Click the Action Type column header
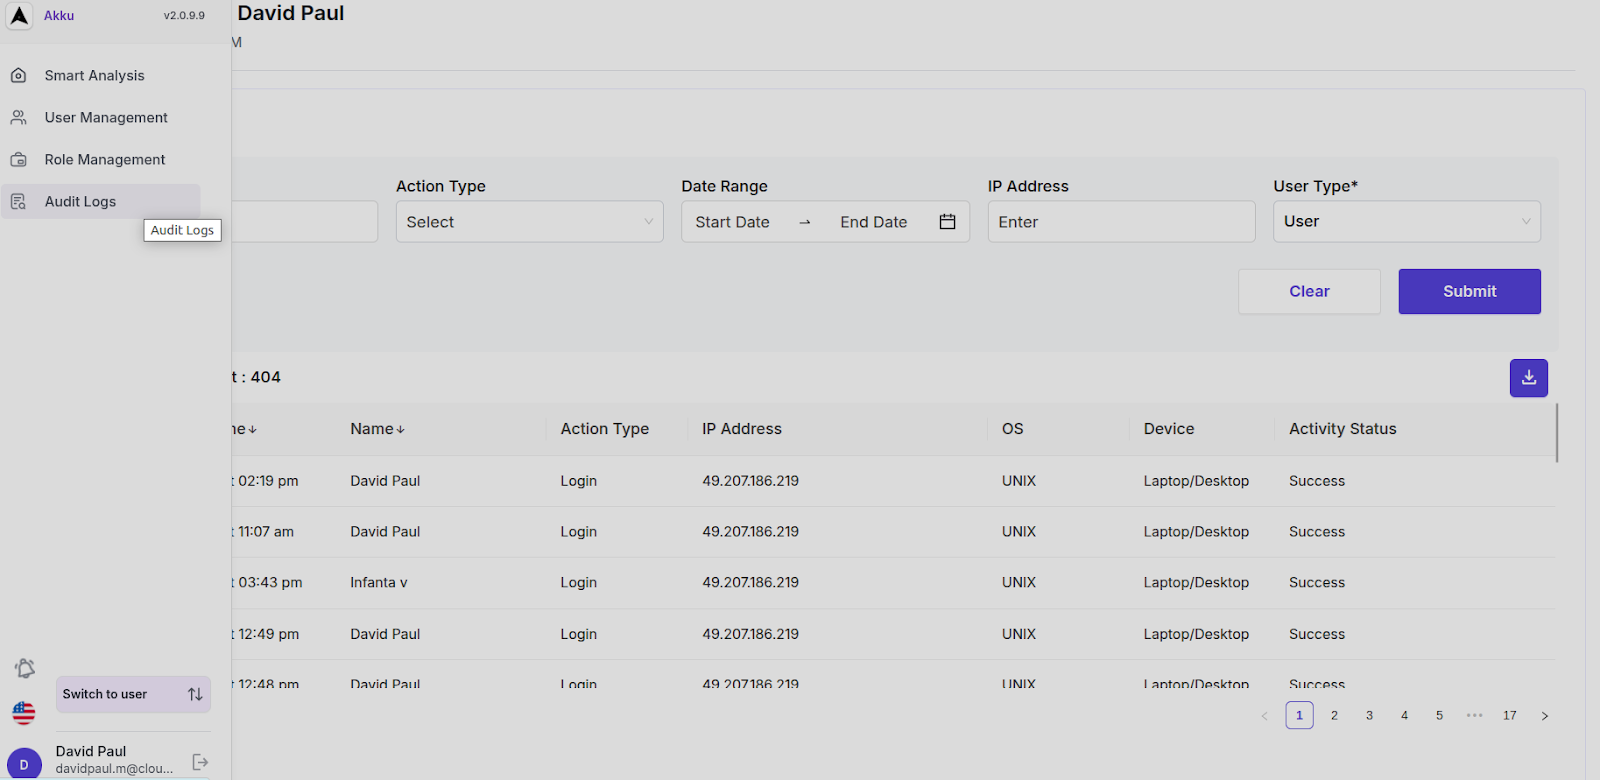 click(604, 429)
